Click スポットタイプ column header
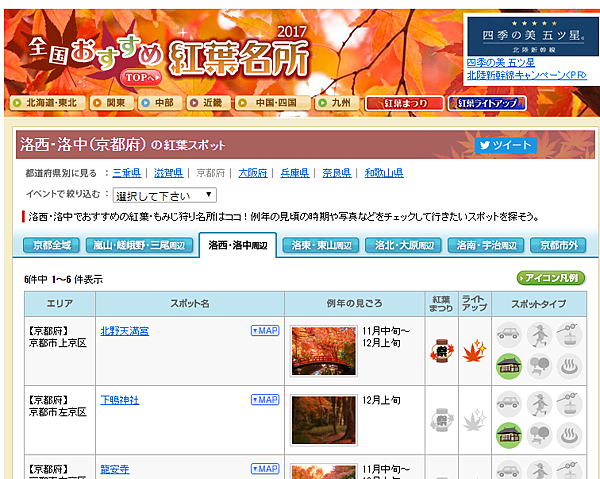The height and width of the screenshot is (479, 600). [x=539, y=304]
